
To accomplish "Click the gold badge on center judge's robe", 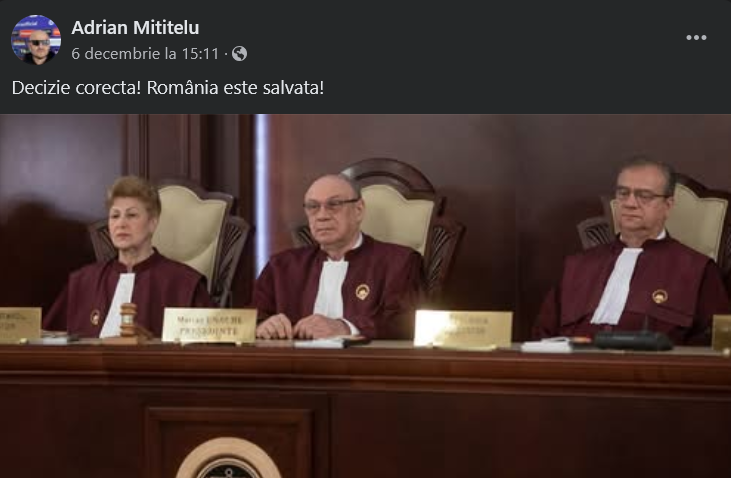I will pyautogui.click(x=362, y=292).
